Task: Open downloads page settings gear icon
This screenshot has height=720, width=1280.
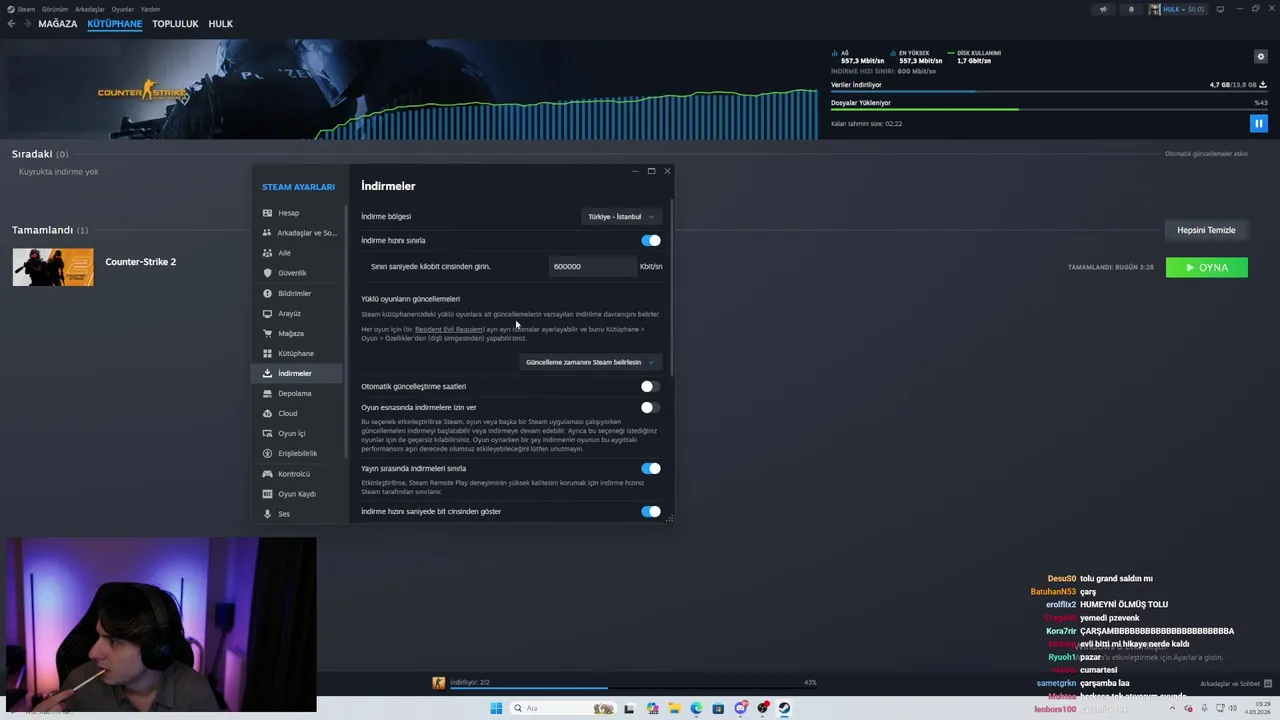Action: 1261,57
